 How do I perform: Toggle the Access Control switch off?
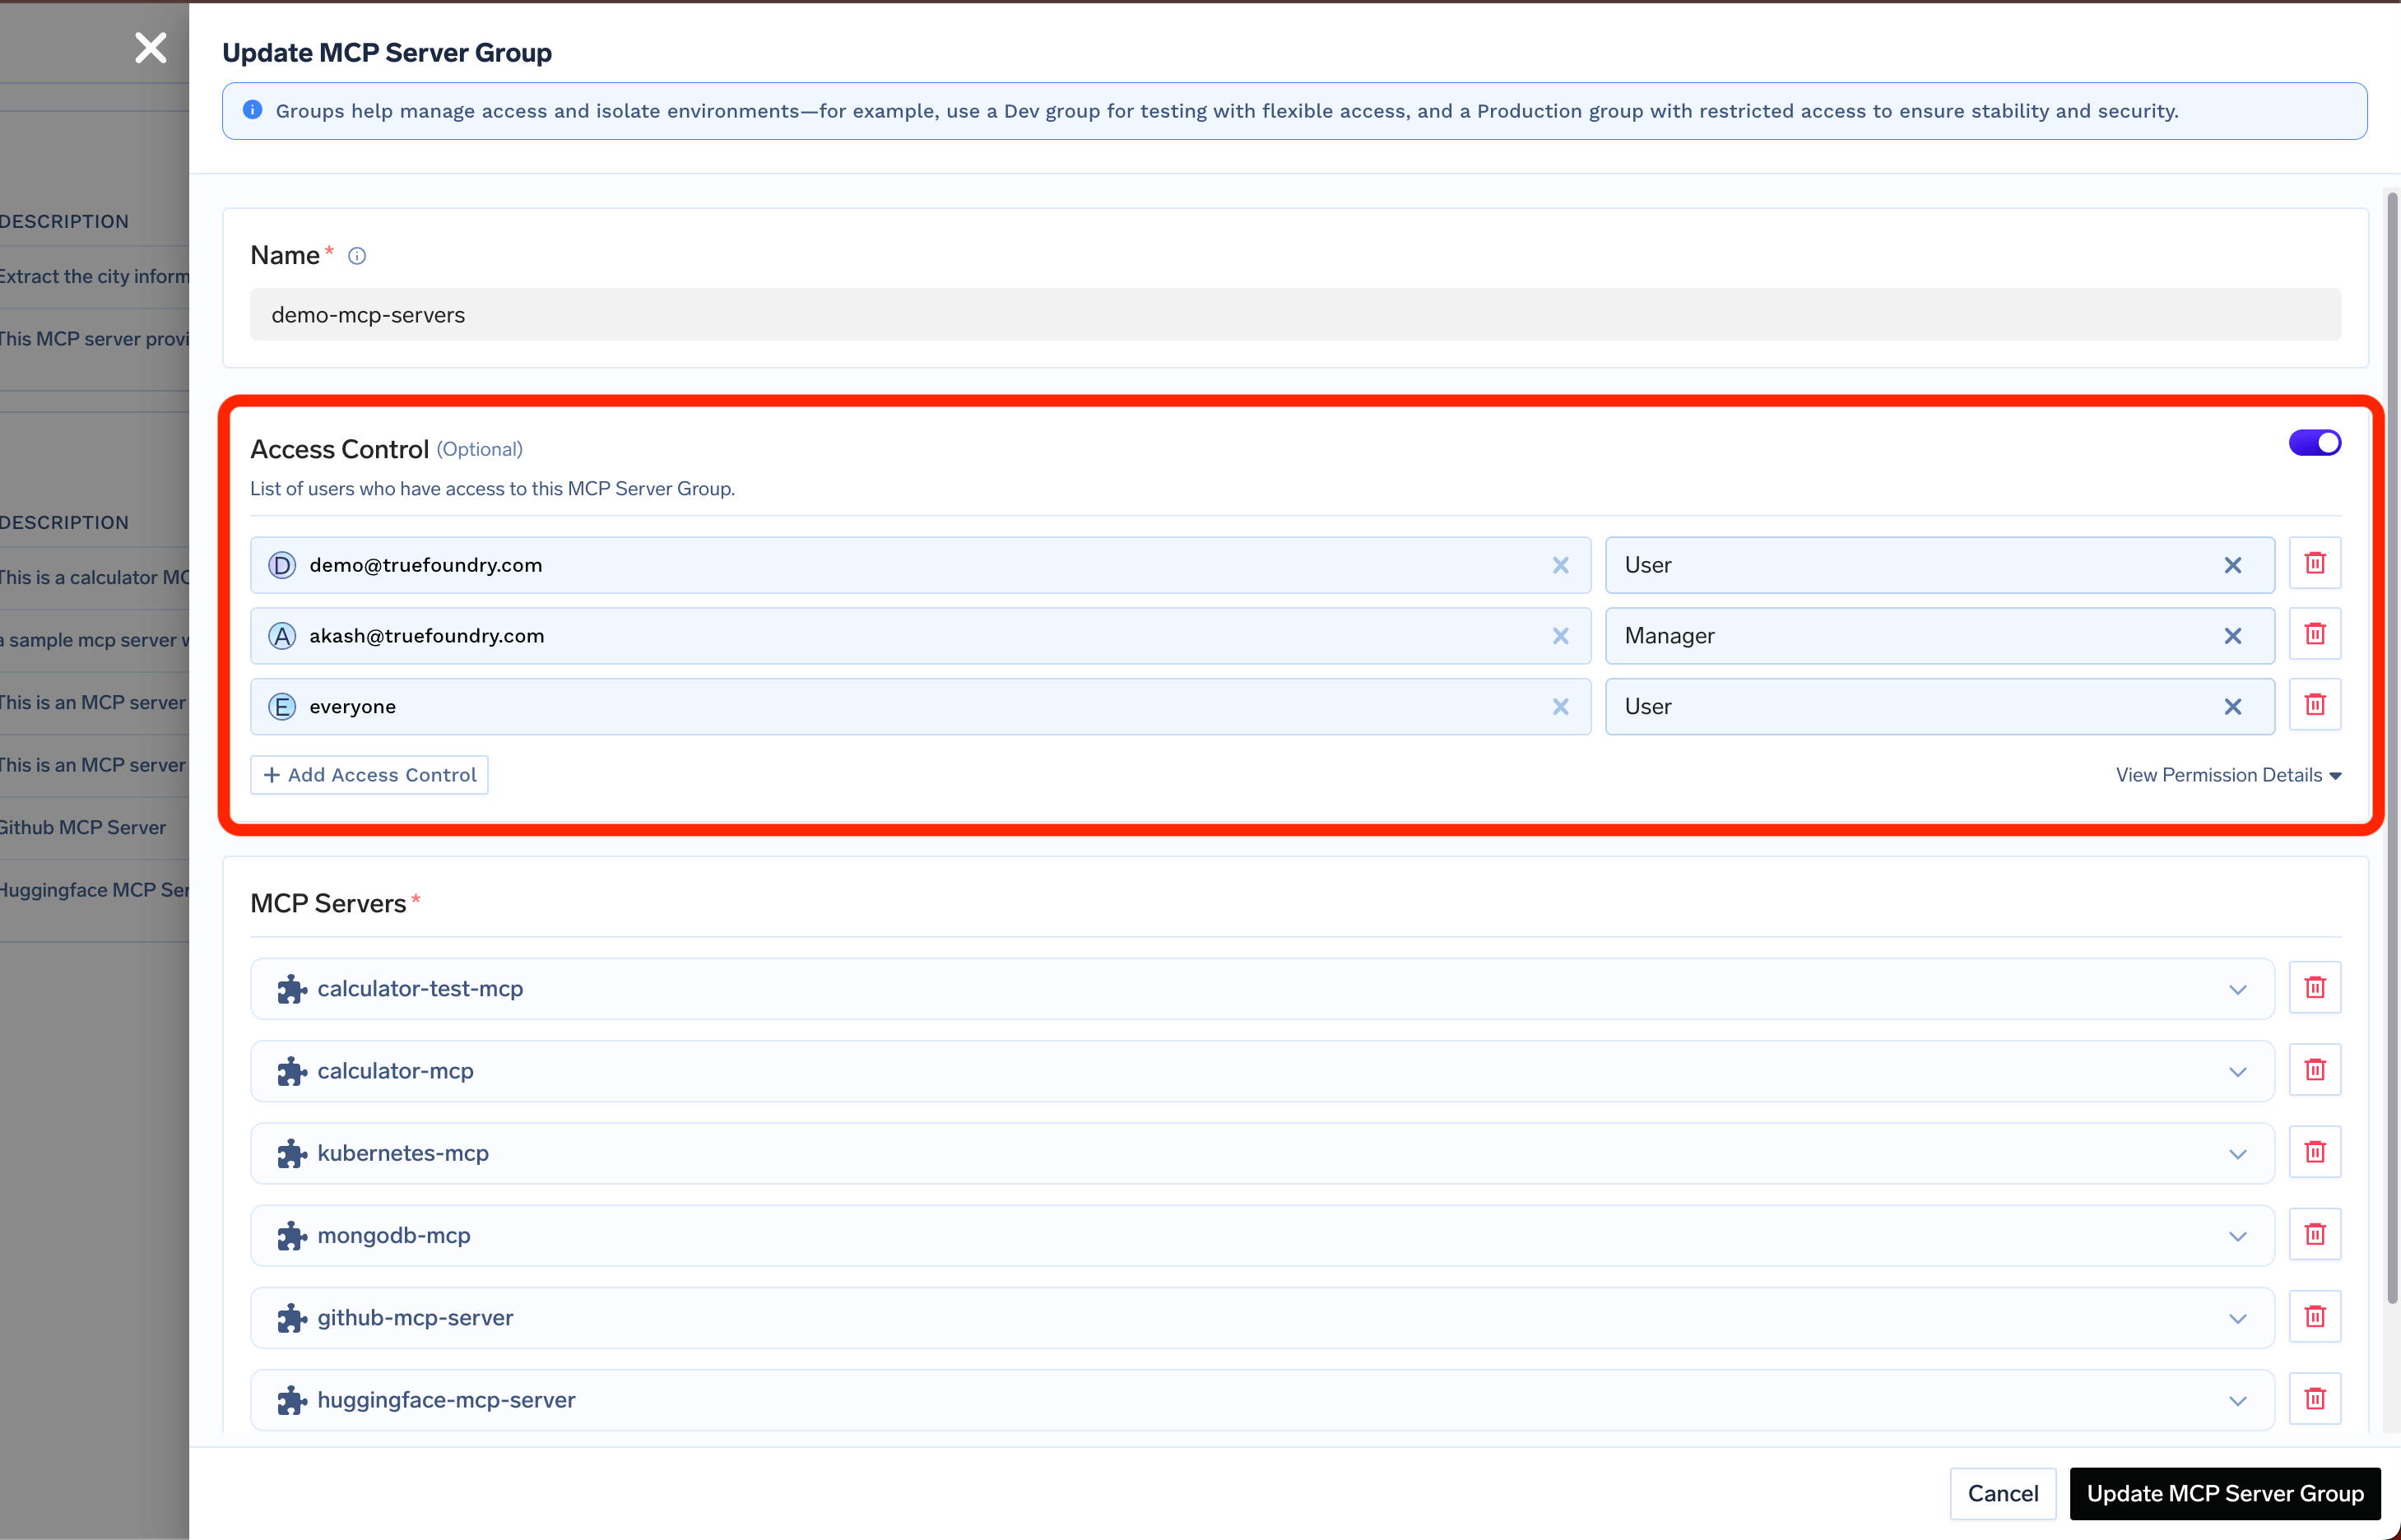point(2314,443)
